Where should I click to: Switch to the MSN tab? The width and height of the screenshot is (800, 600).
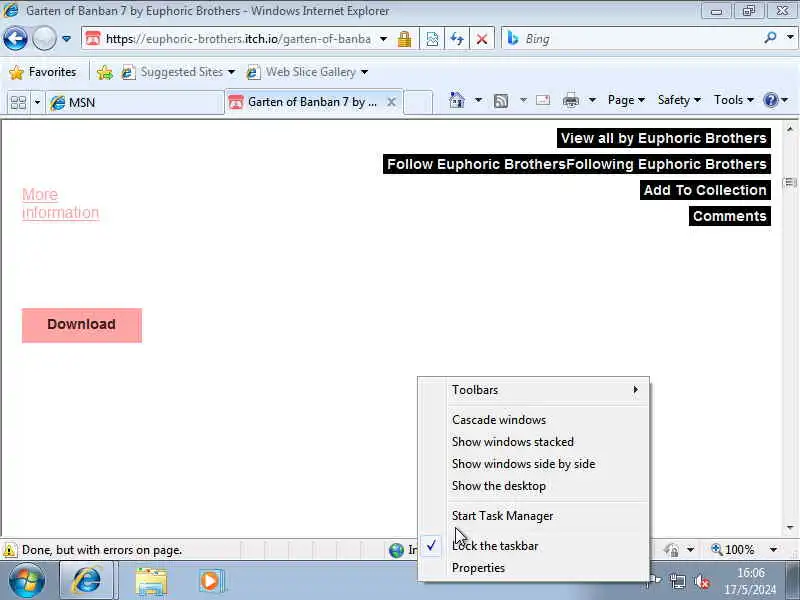coord(134,103)
